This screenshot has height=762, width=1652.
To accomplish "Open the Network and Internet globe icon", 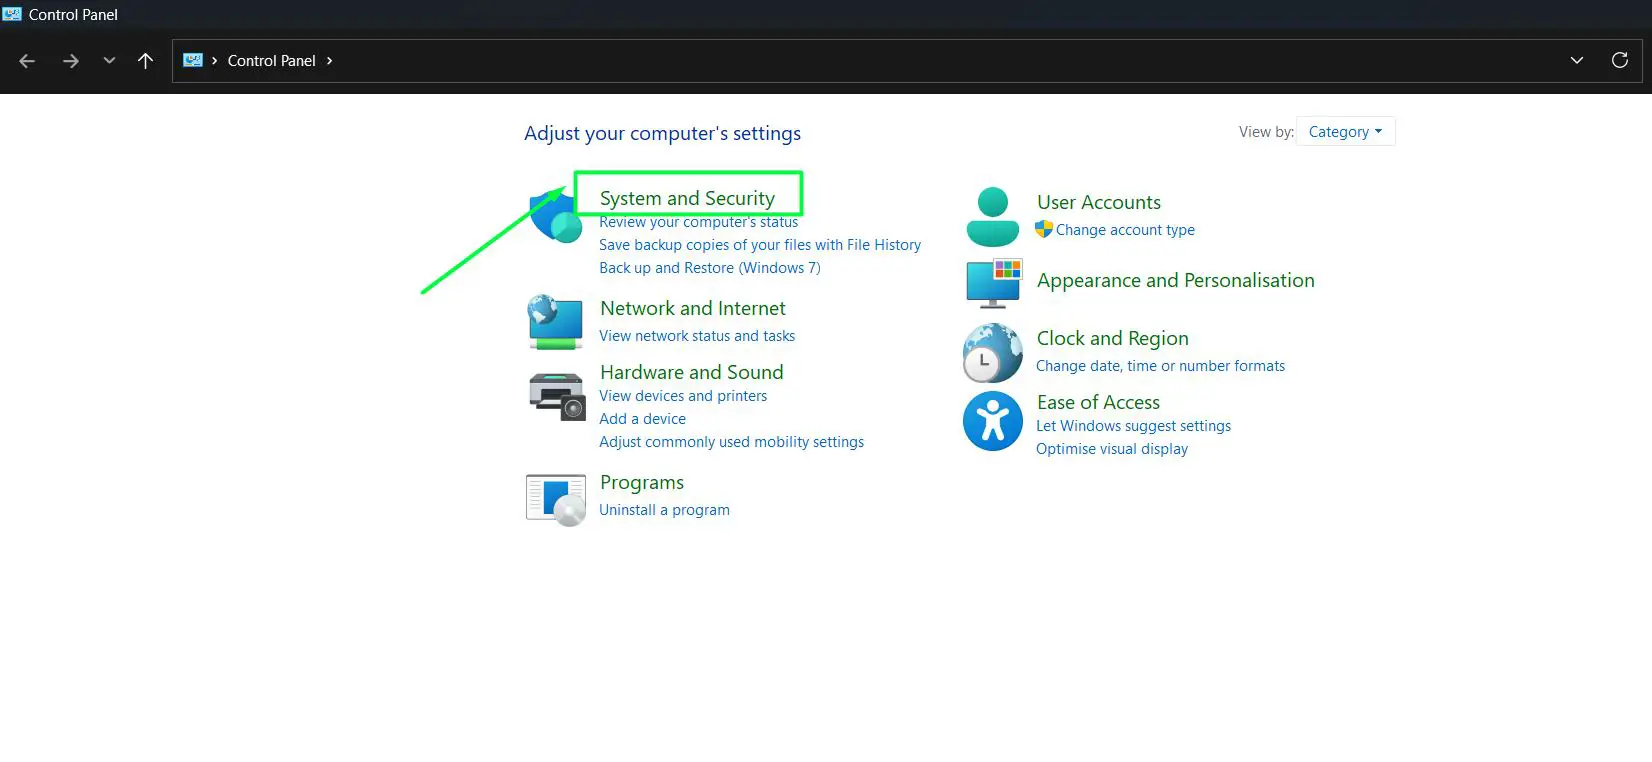I will [x=555, y=321].
